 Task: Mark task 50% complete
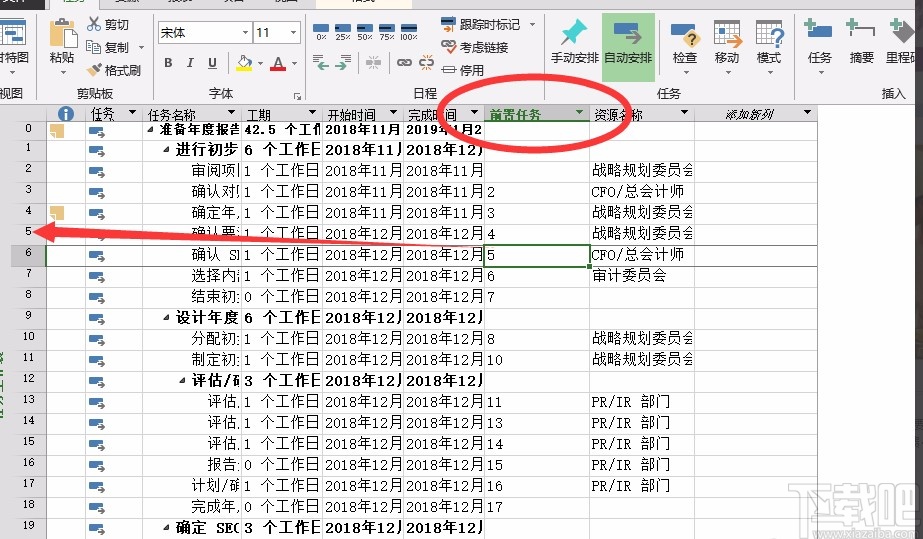365,32
